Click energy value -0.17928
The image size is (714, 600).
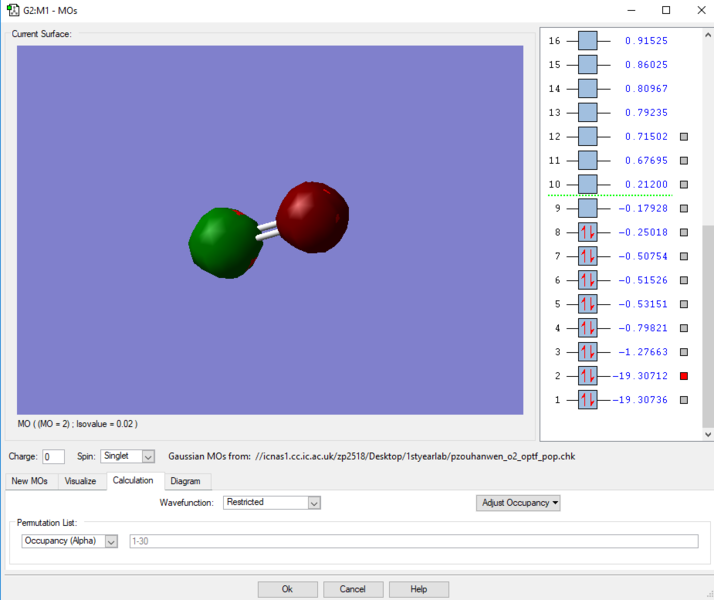(x=643, y=208)
